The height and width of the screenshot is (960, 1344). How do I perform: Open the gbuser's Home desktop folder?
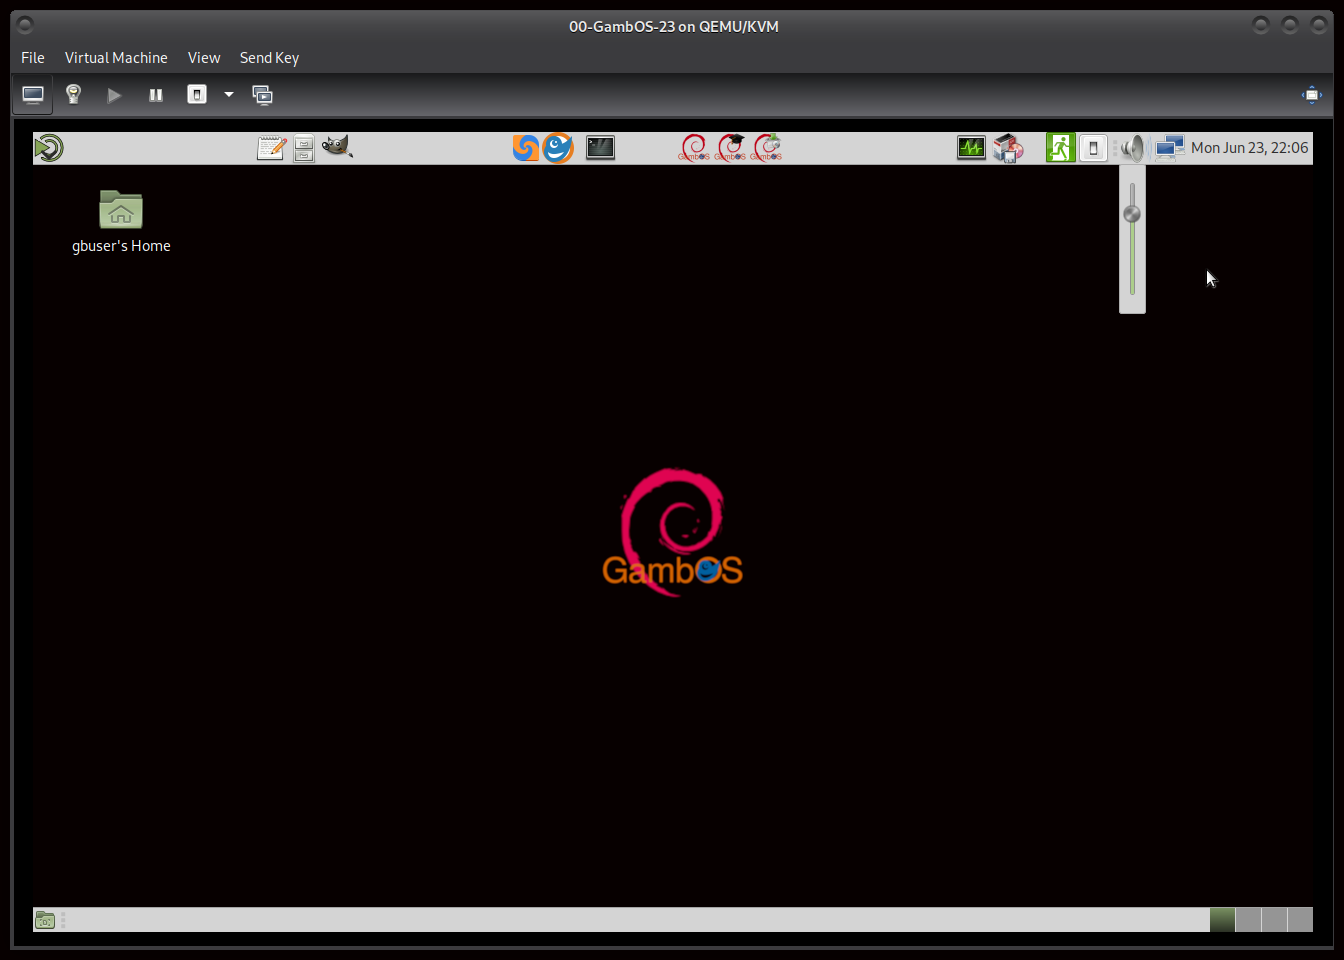121,210
